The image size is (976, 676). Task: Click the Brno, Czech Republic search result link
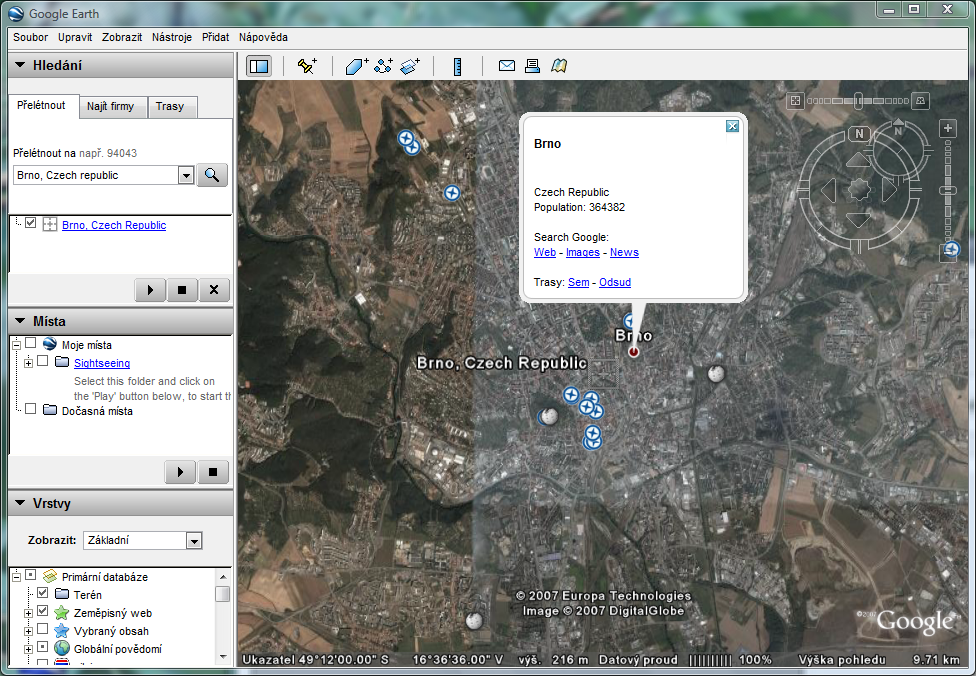click(x=114, y=225)
